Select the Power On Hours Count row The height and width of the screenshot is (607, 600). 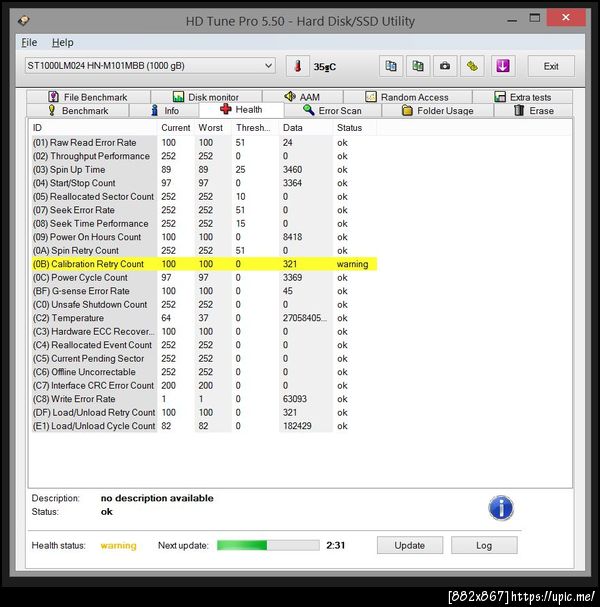coord(204,237)
